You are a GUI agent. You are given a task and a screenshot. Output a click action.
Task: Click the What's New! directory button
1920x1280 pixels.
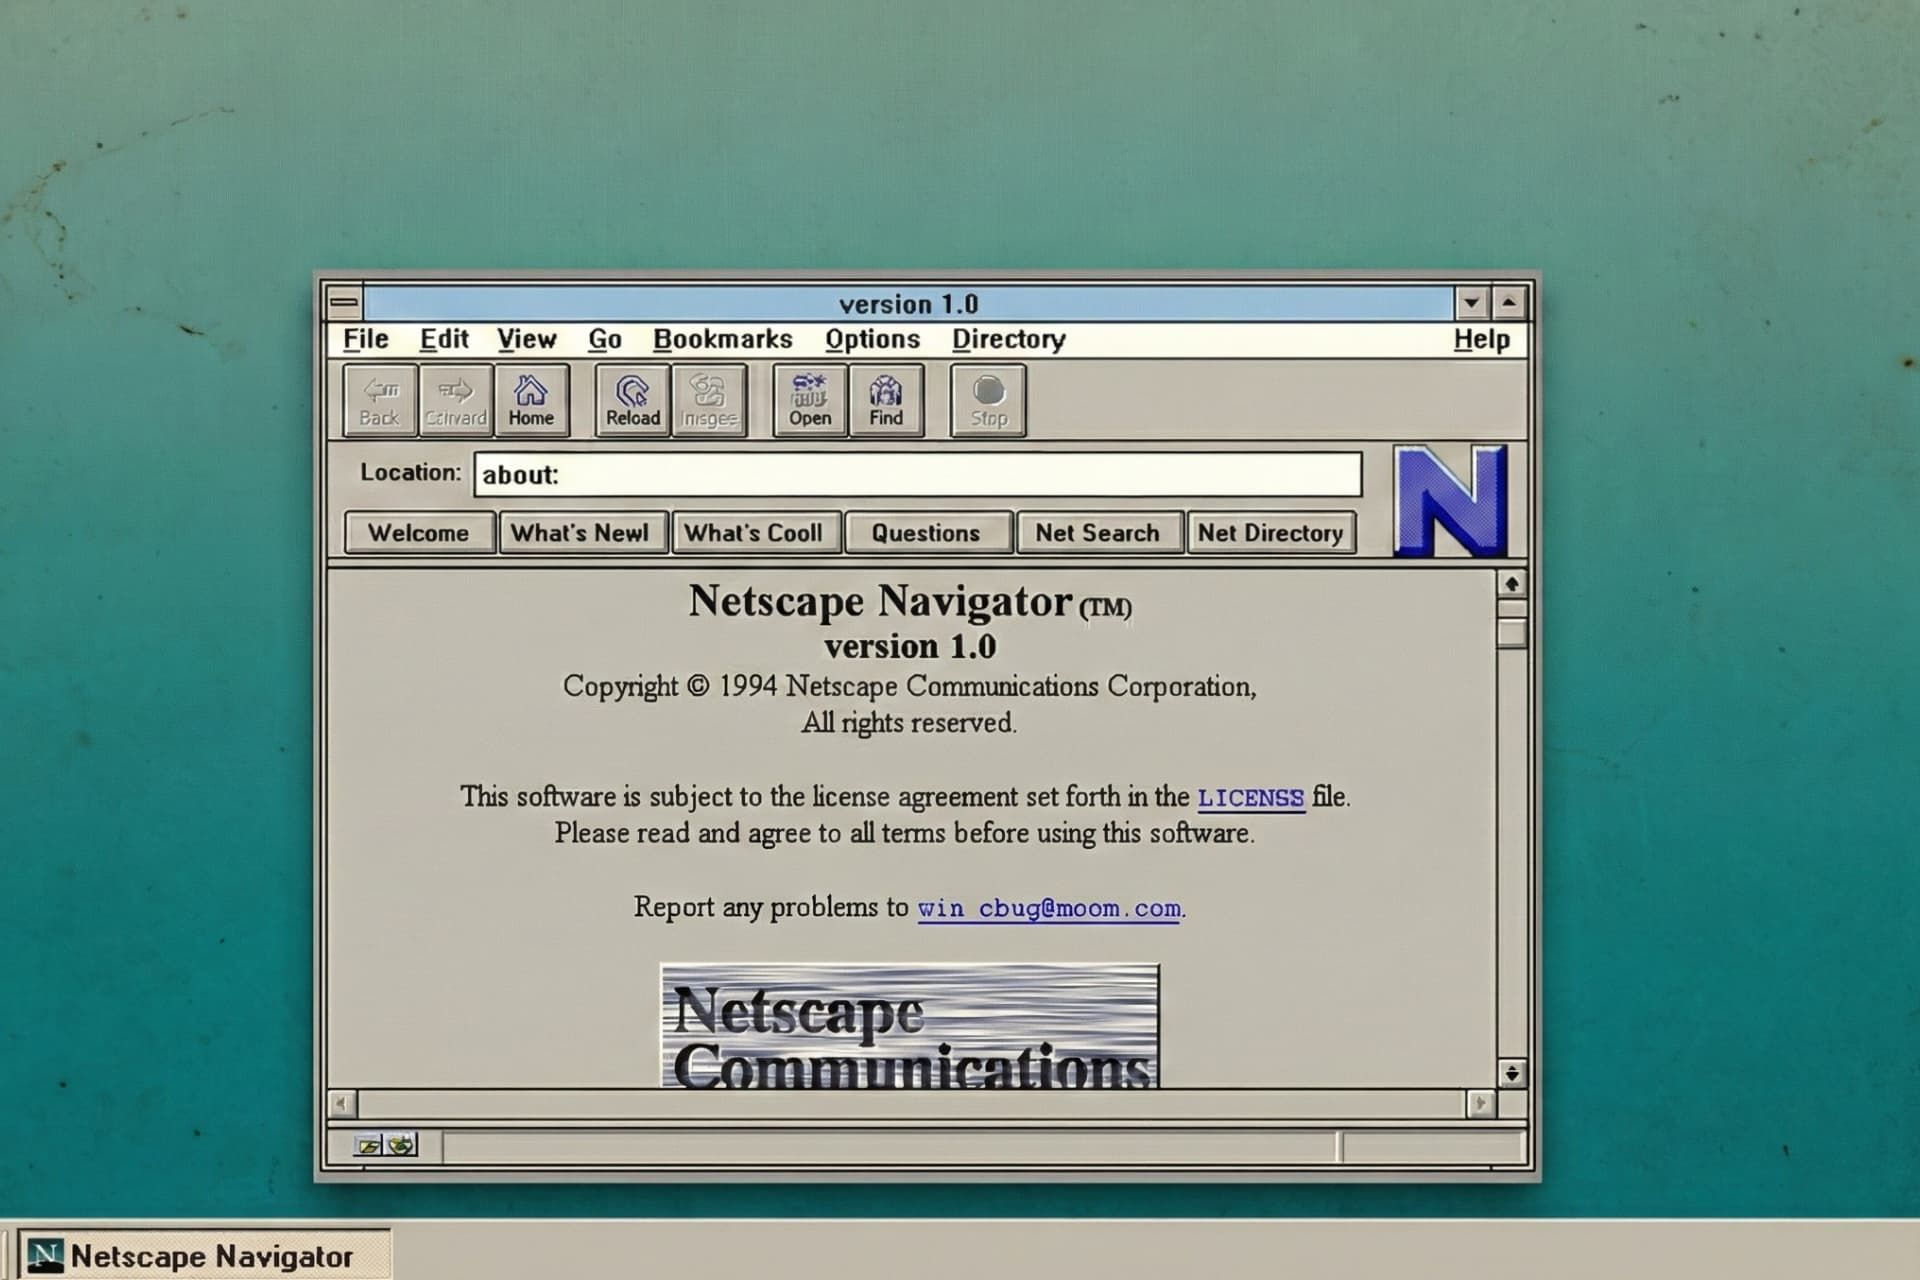pyautogui.click(x=580, y=533)
